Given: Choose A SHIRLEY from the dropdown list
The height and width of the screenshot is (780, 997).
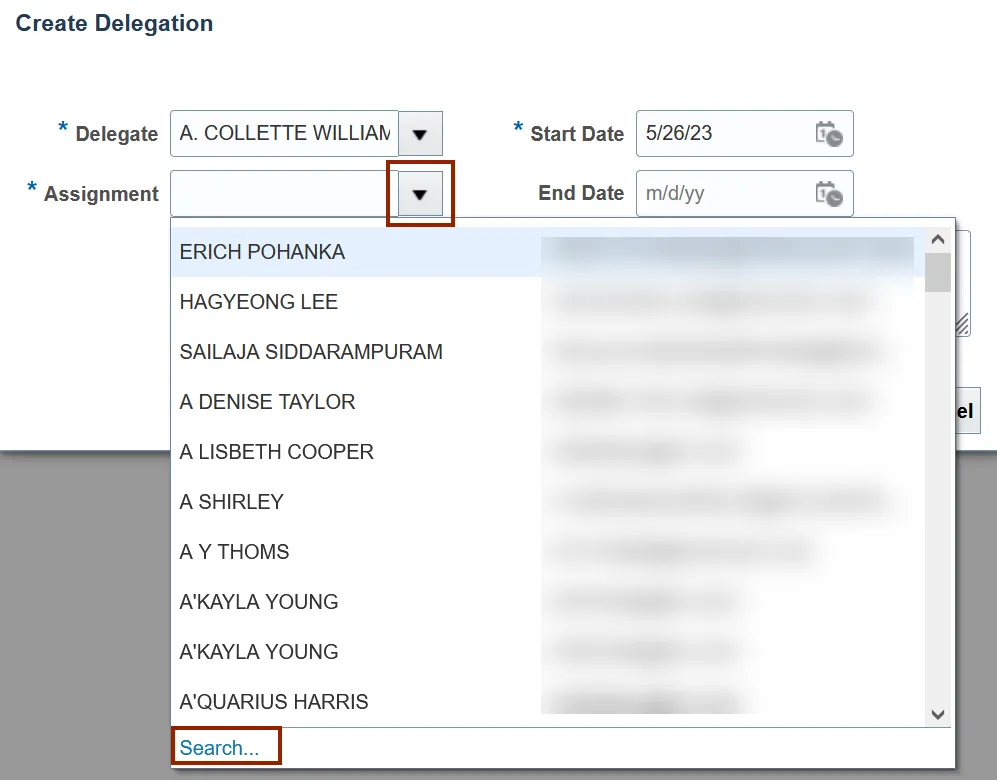Looking at the screenshot, I should tap(231, 502).
